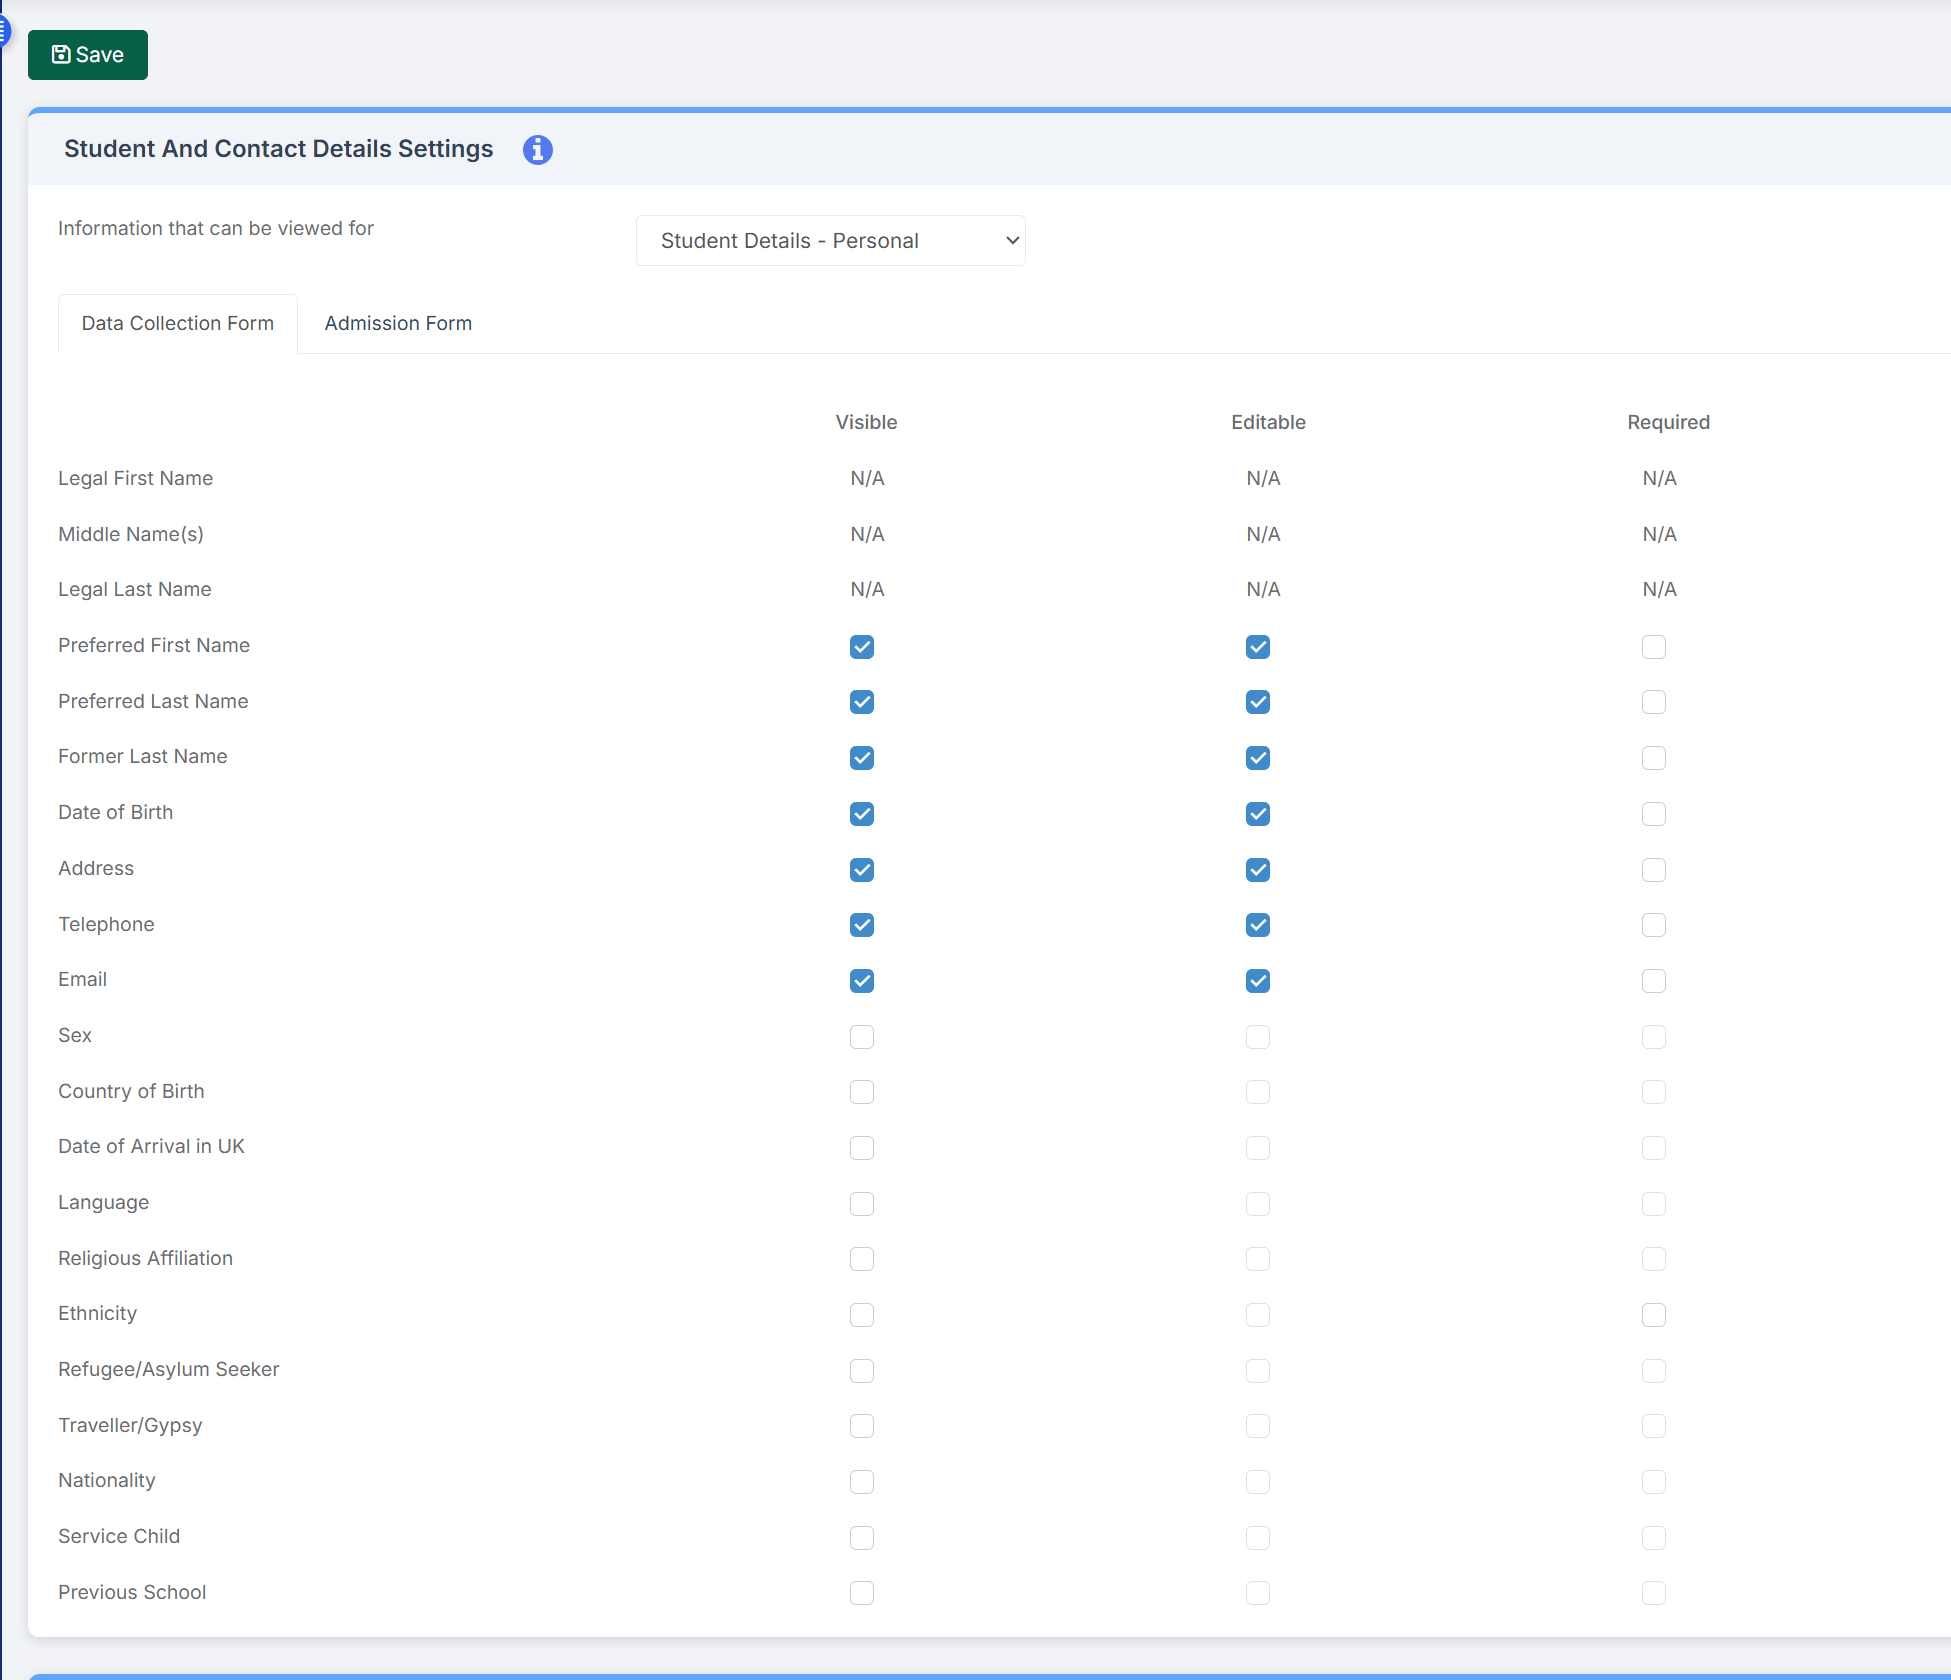Toggle Visible checkbox for Email
Viewport: 1951px width, 1680px height.
pyautogui.click(x=862, y=981)
